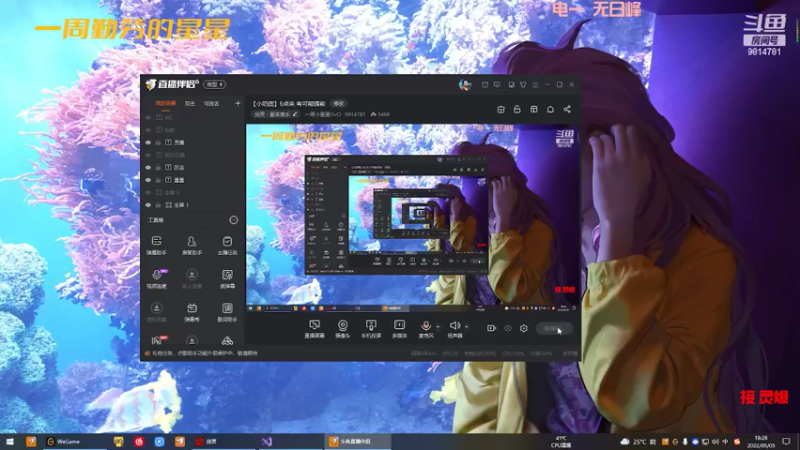Click the microphone icon in bottom bar

tap(426, 326)
